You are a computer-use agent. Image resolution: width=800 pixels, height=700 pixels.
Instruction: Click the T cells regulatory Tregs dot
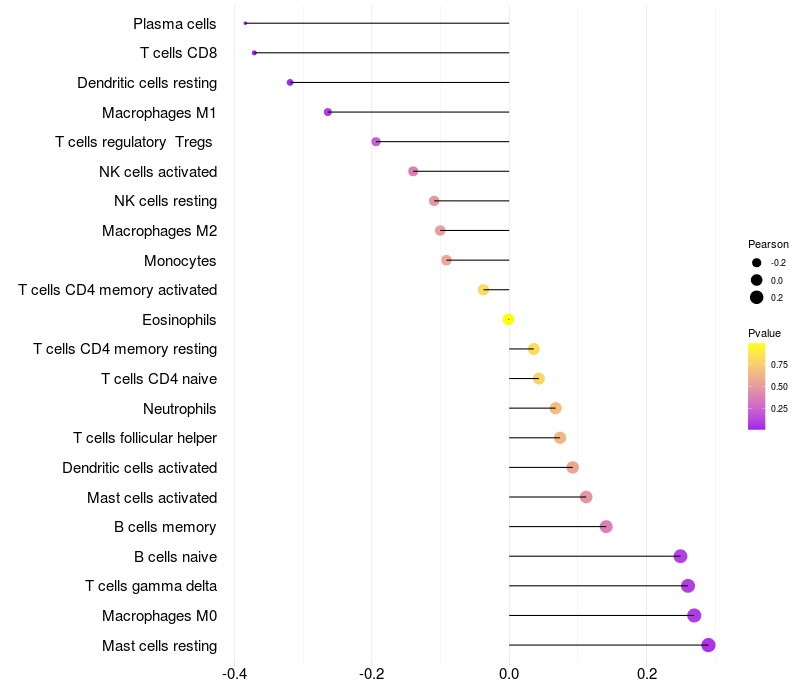[376, 142]
